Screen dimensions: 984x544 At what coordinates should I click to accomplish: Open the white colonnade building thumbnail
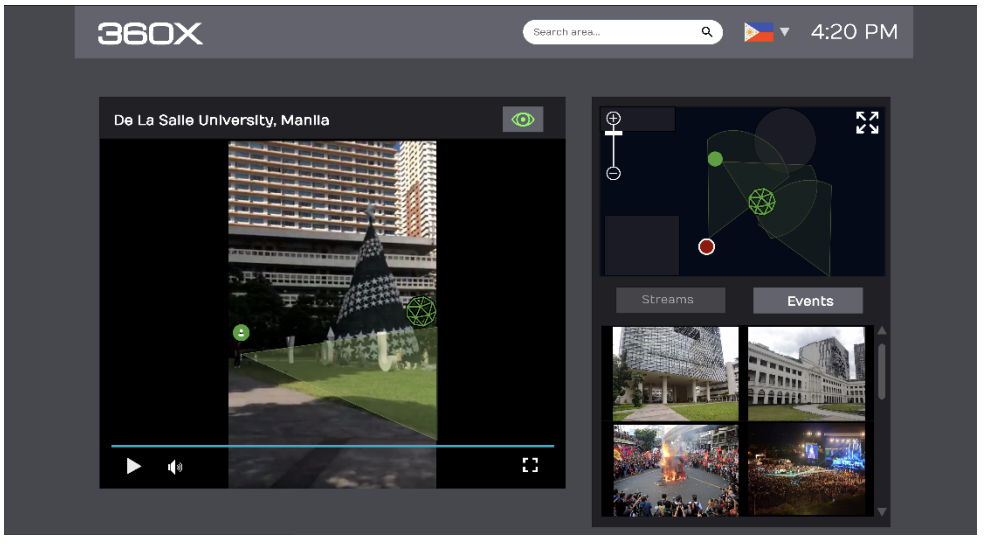[x=806, y=374]
